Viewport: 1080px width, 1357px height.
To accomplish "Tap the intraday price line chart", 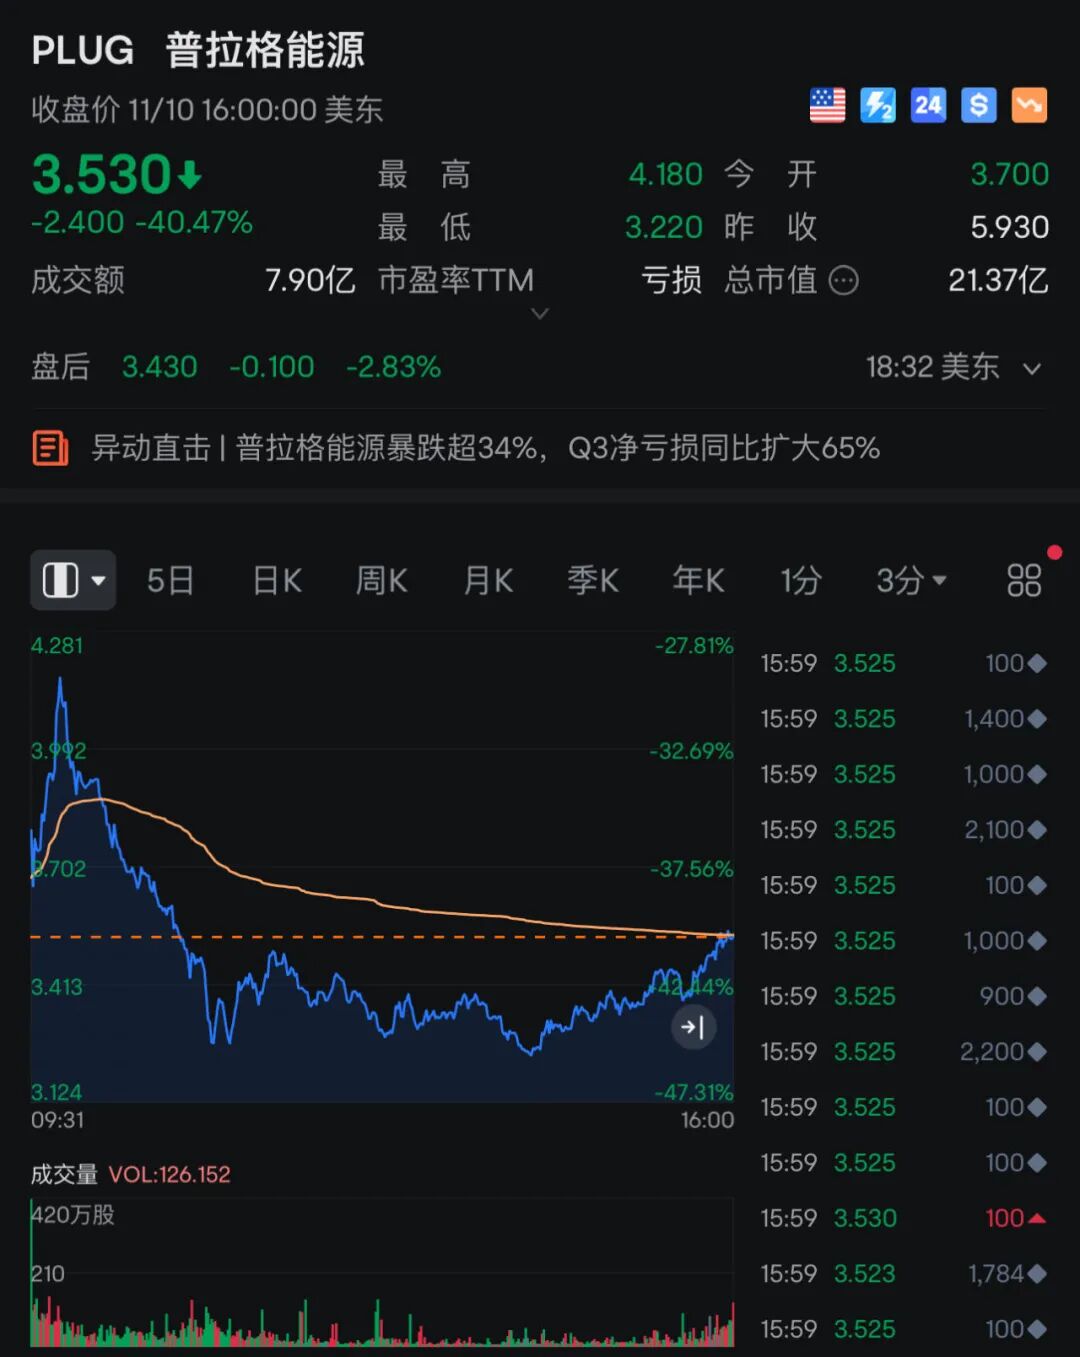I will (x=382, y=867).
